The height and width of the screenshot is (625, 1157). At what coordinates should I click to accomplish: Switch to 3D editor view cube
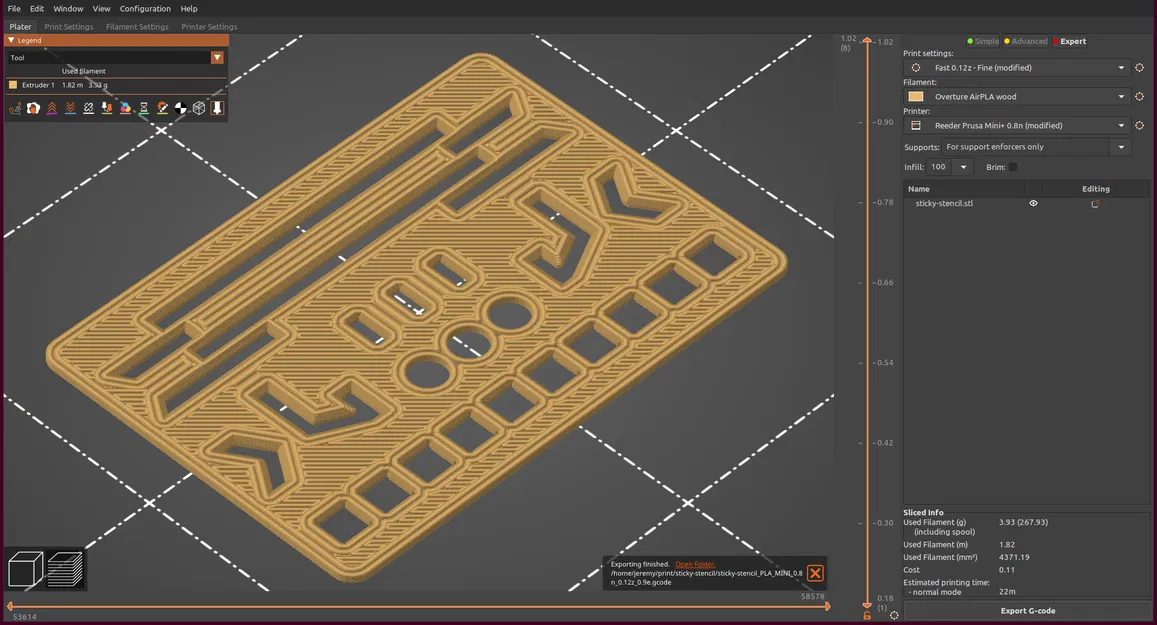coord(25,569)
